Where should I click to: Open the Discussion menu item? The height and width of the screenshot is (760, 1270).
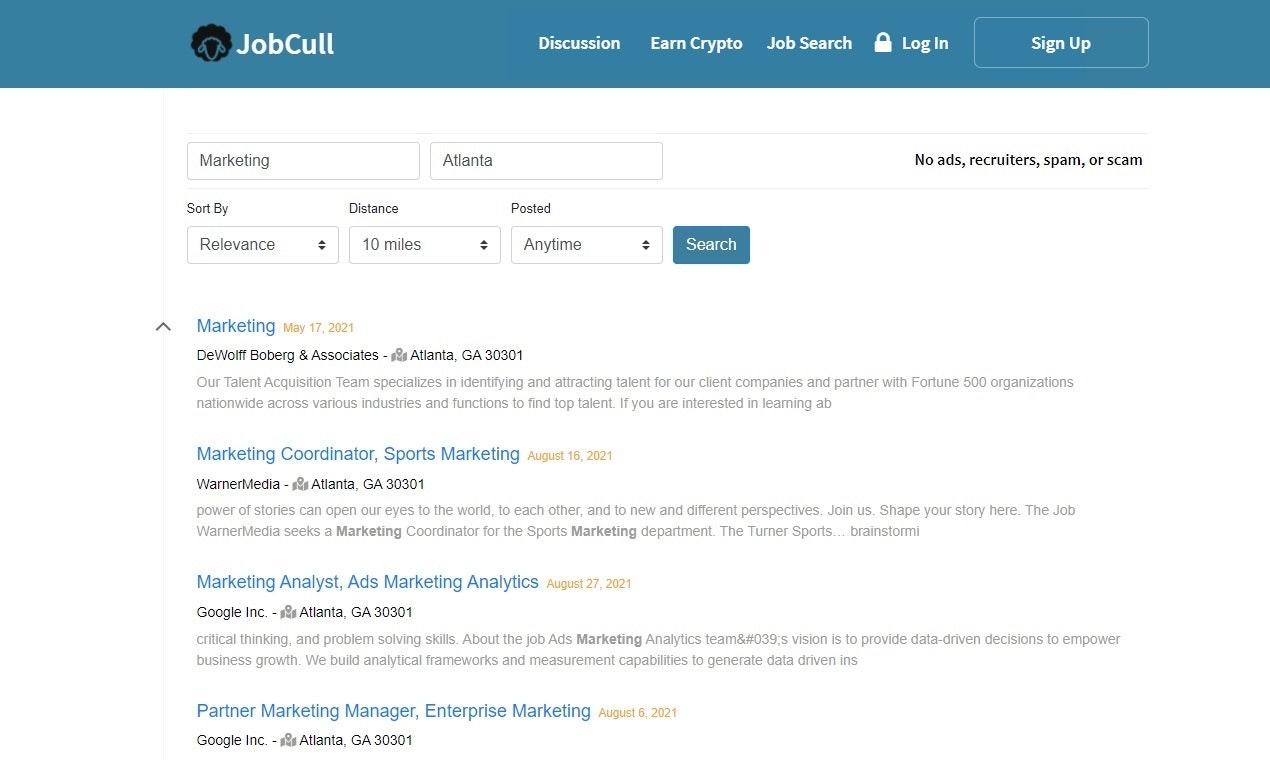[x=579, y=43]
